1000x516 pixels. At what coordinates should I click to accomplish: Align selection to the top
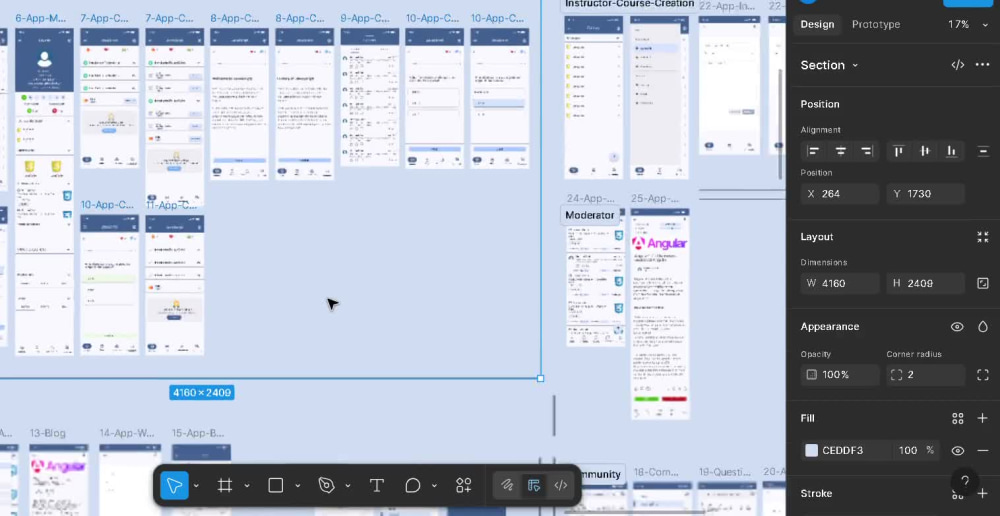[x=899, y=151]
